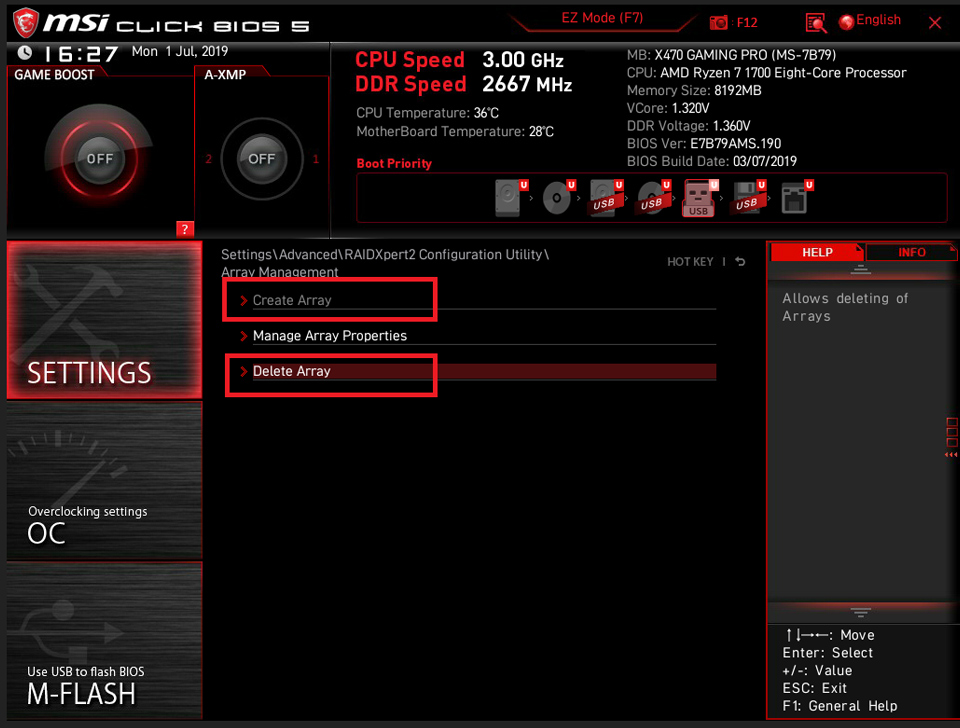The width and height of the screenshot is (960, 728).
Task: Click the MB: X470 GAMING PRO line
Action: click(x=732, y=55)
